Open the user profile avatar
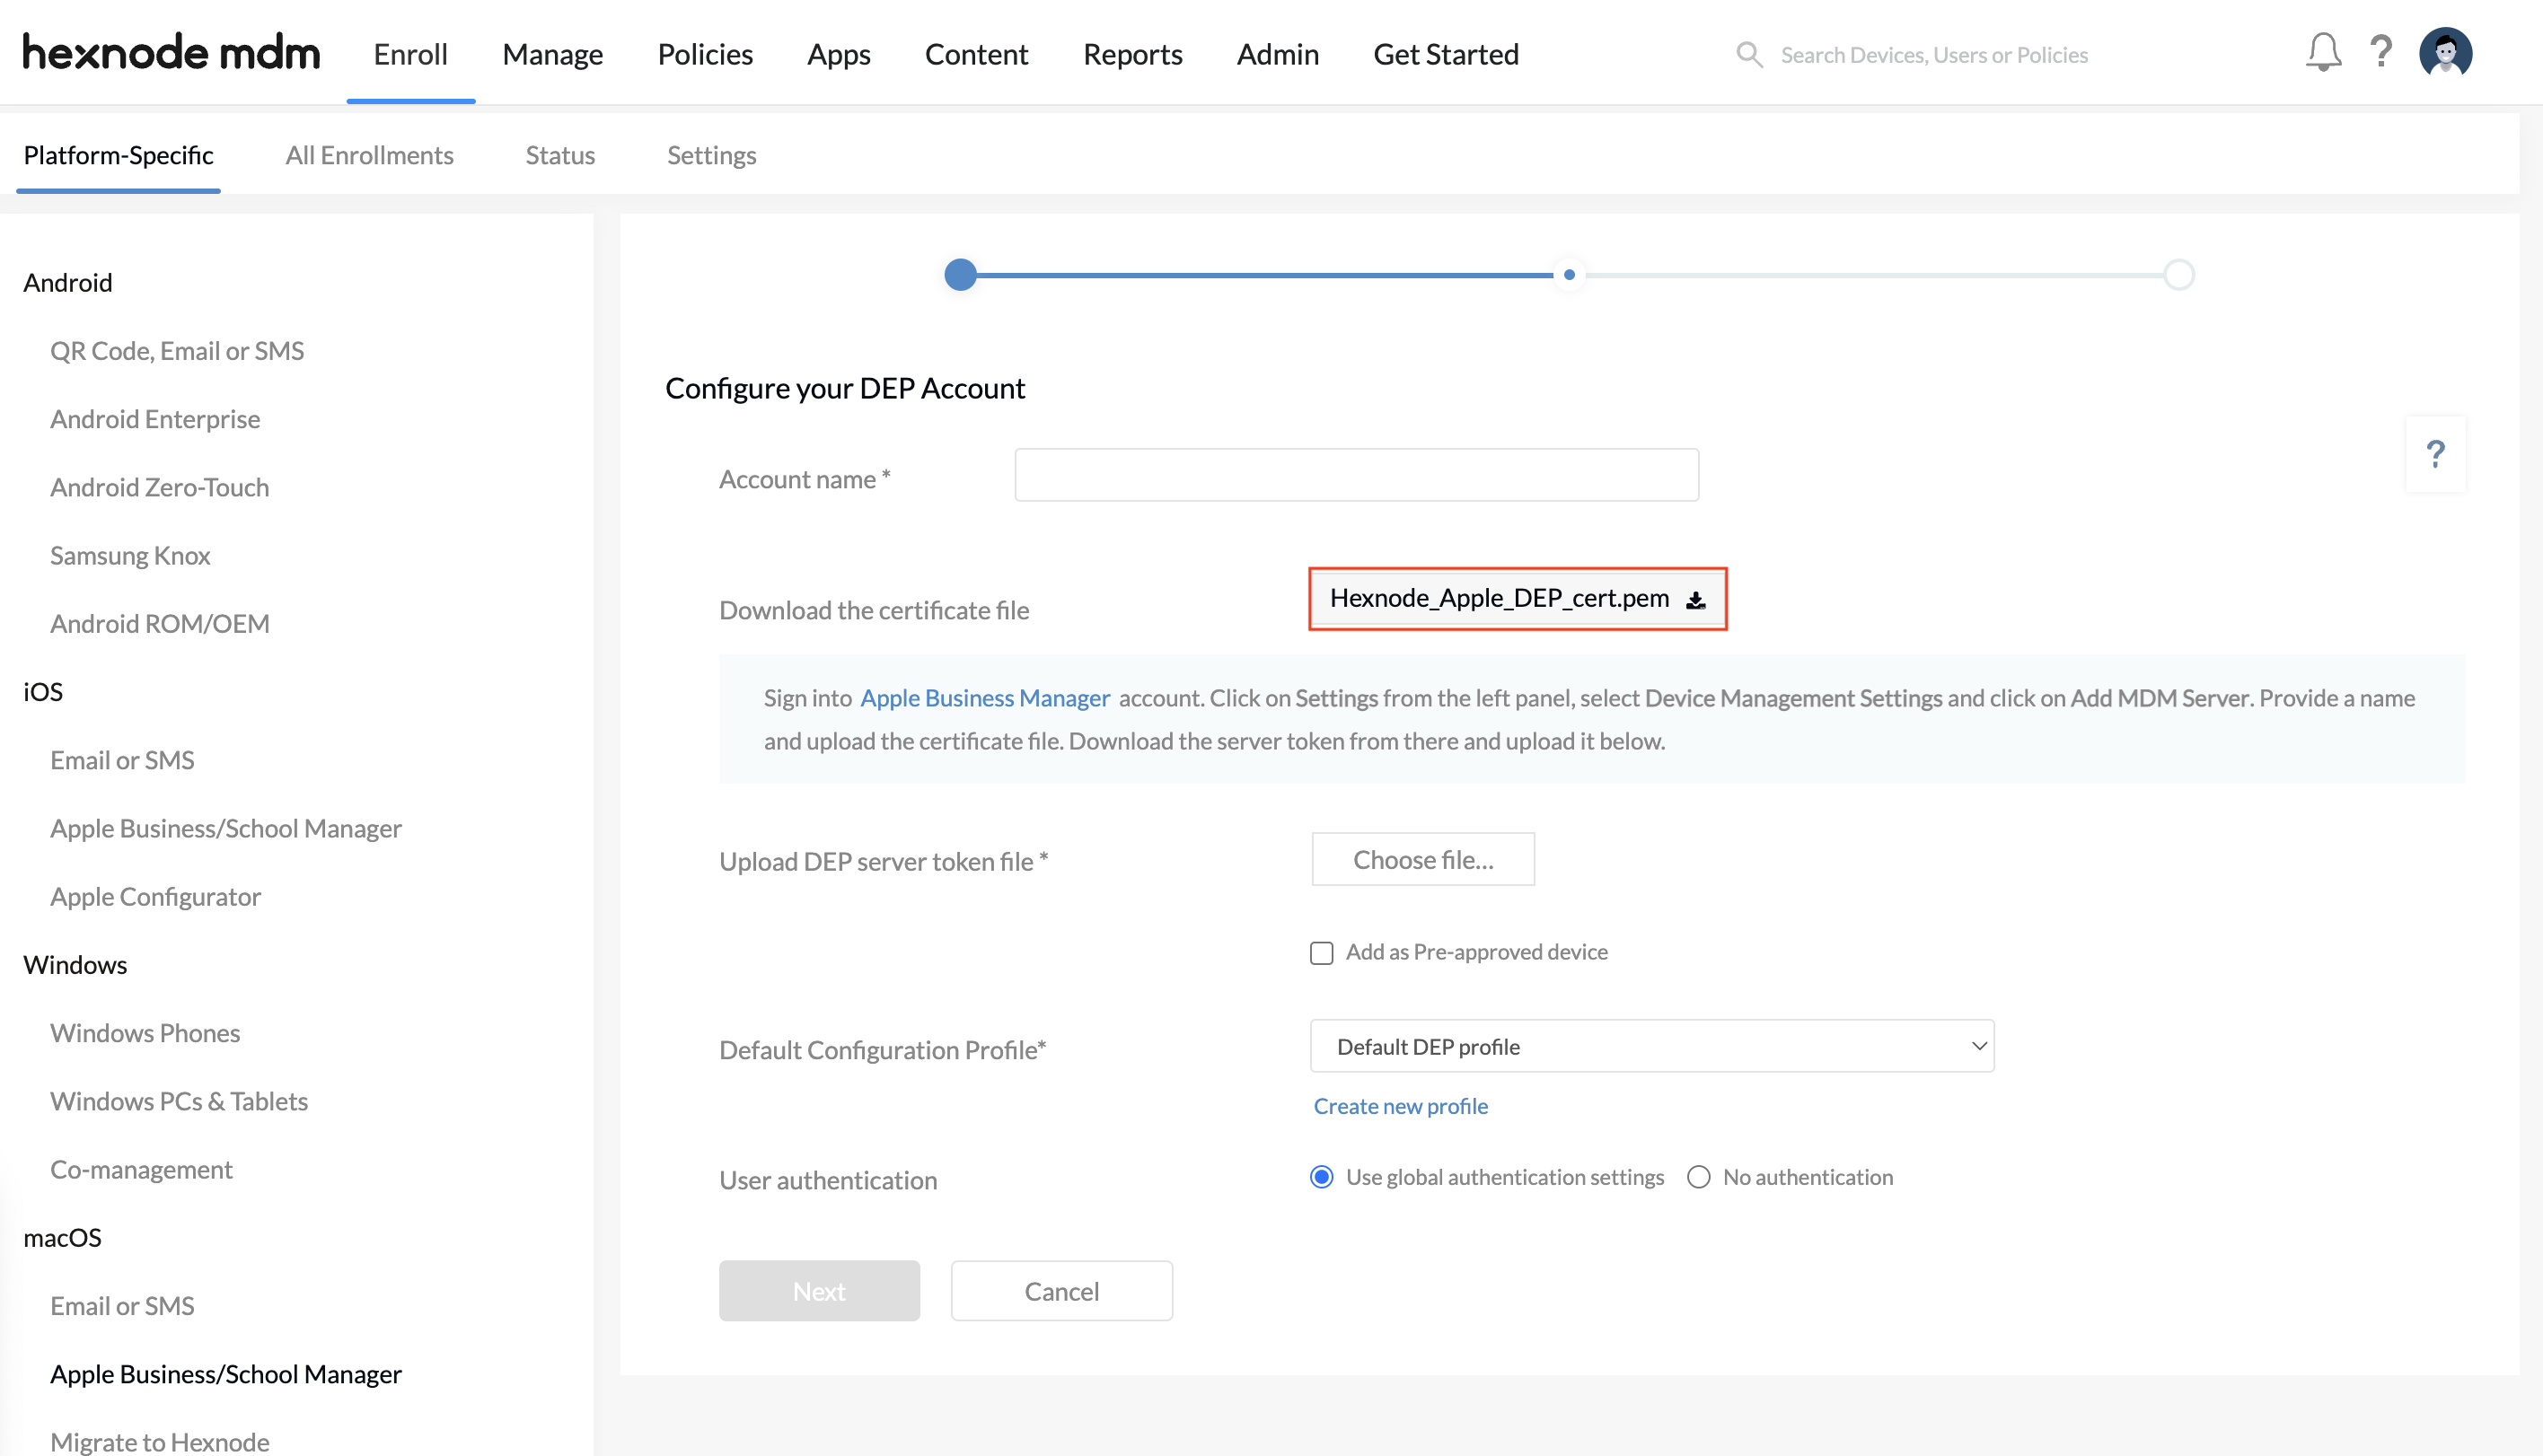Image resolution: width=2543 pixels, height=1456 pixels. (x=2446, y=53)
